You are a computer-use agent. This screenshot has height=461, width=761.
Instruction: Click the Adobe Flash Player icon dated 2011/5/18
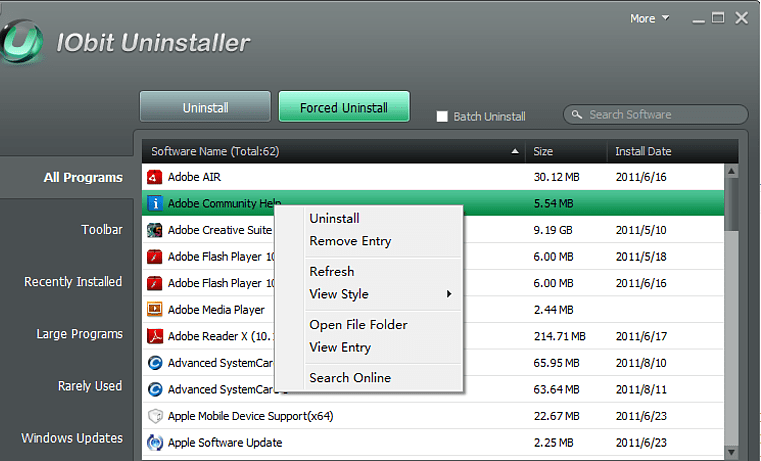[154, 256]
